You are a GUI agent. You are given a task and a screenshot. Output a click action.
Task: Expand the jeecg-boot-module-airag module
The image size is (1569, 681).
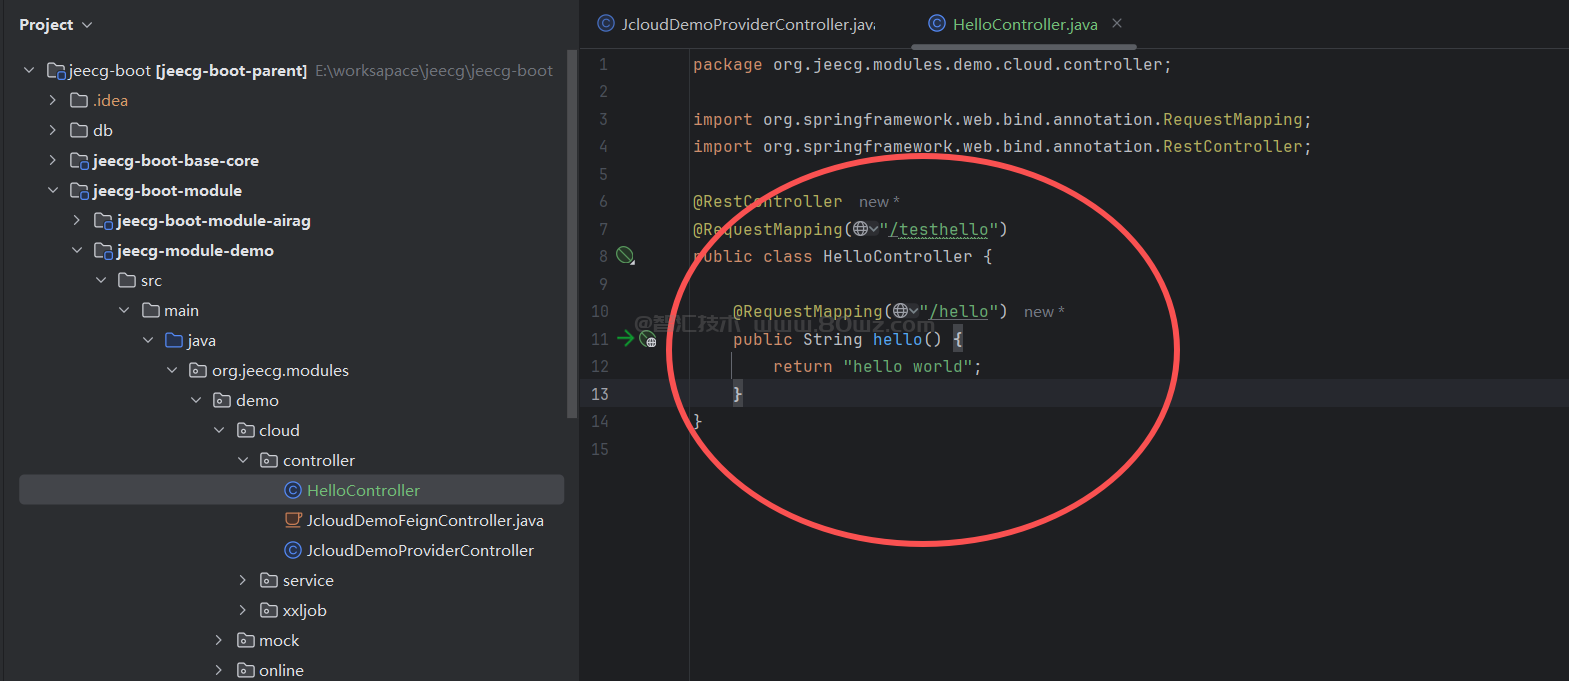(x=77, y=220)
